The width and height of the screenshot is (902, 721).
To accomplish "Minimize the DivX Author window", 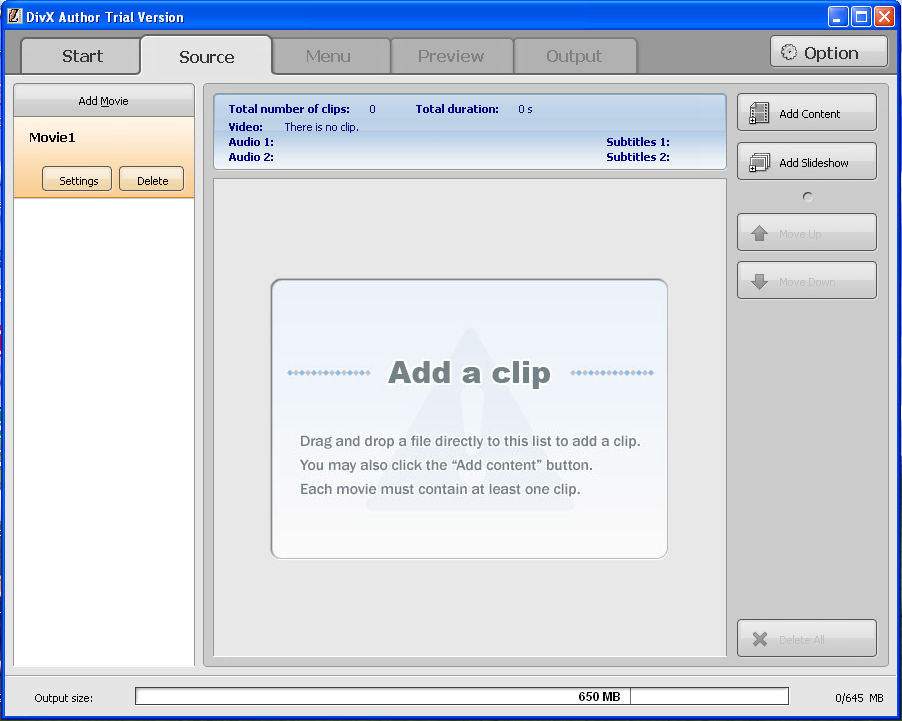I will click(838, 16).
